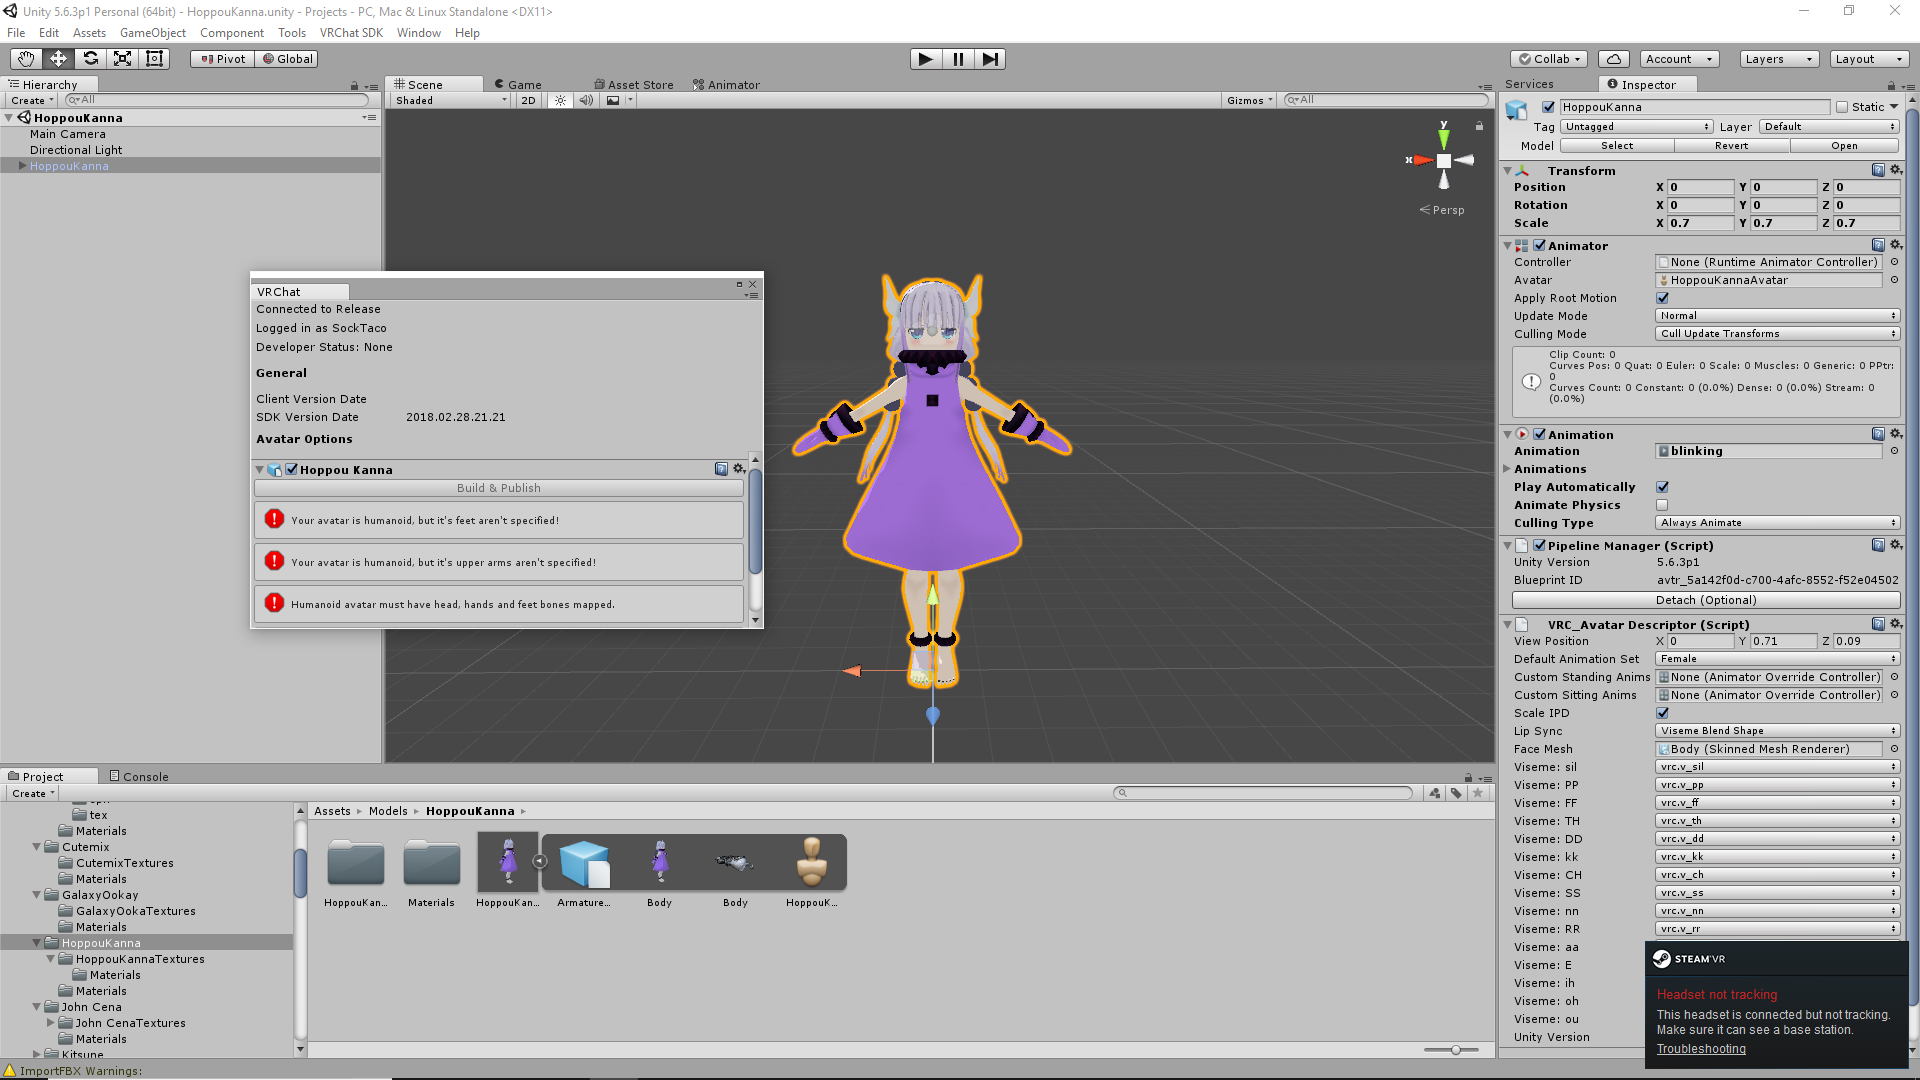Expand HoppouKanna object in Hierarchy
1920x1080 pixels.
click(x=22, y=166)
